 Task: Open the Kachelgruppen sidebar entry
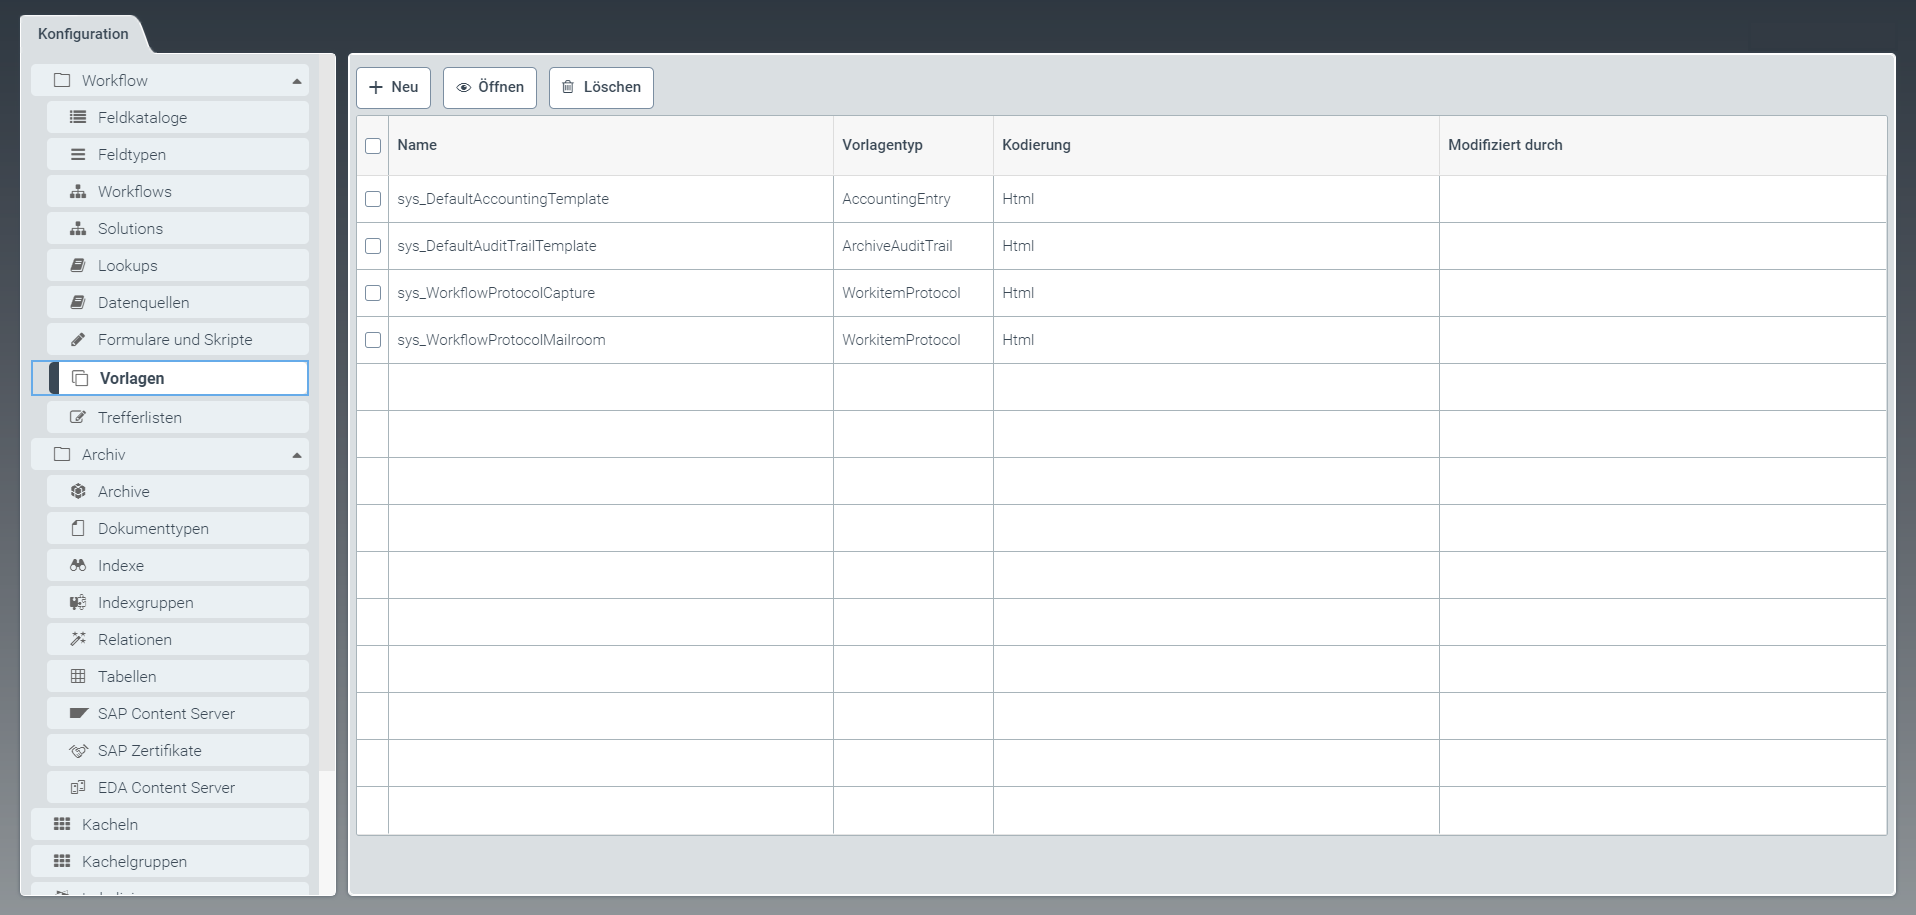[134, 861]
